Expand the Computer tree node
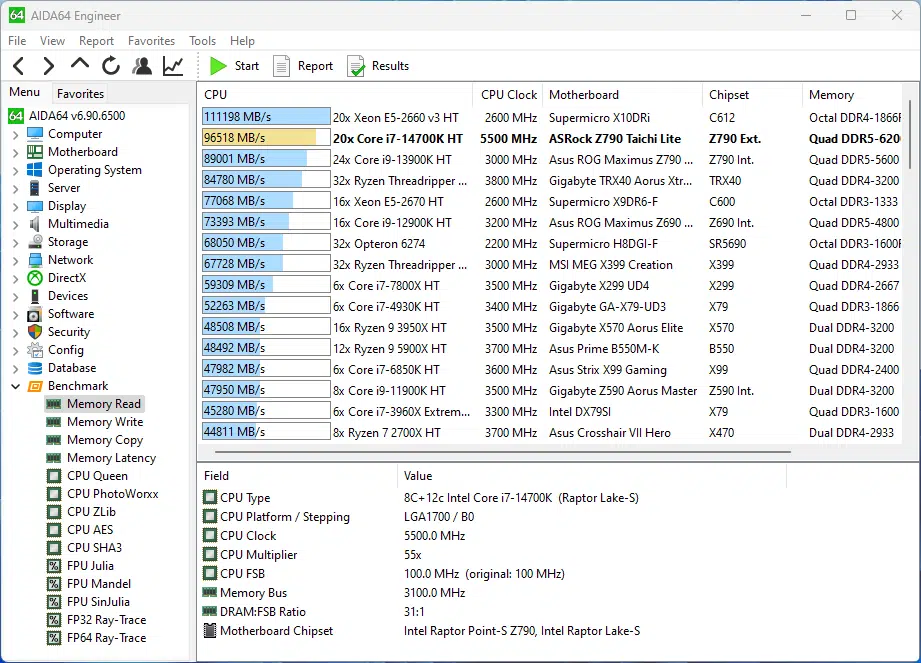This screenshot has height=663, width=921. click(x=15, y=134)
